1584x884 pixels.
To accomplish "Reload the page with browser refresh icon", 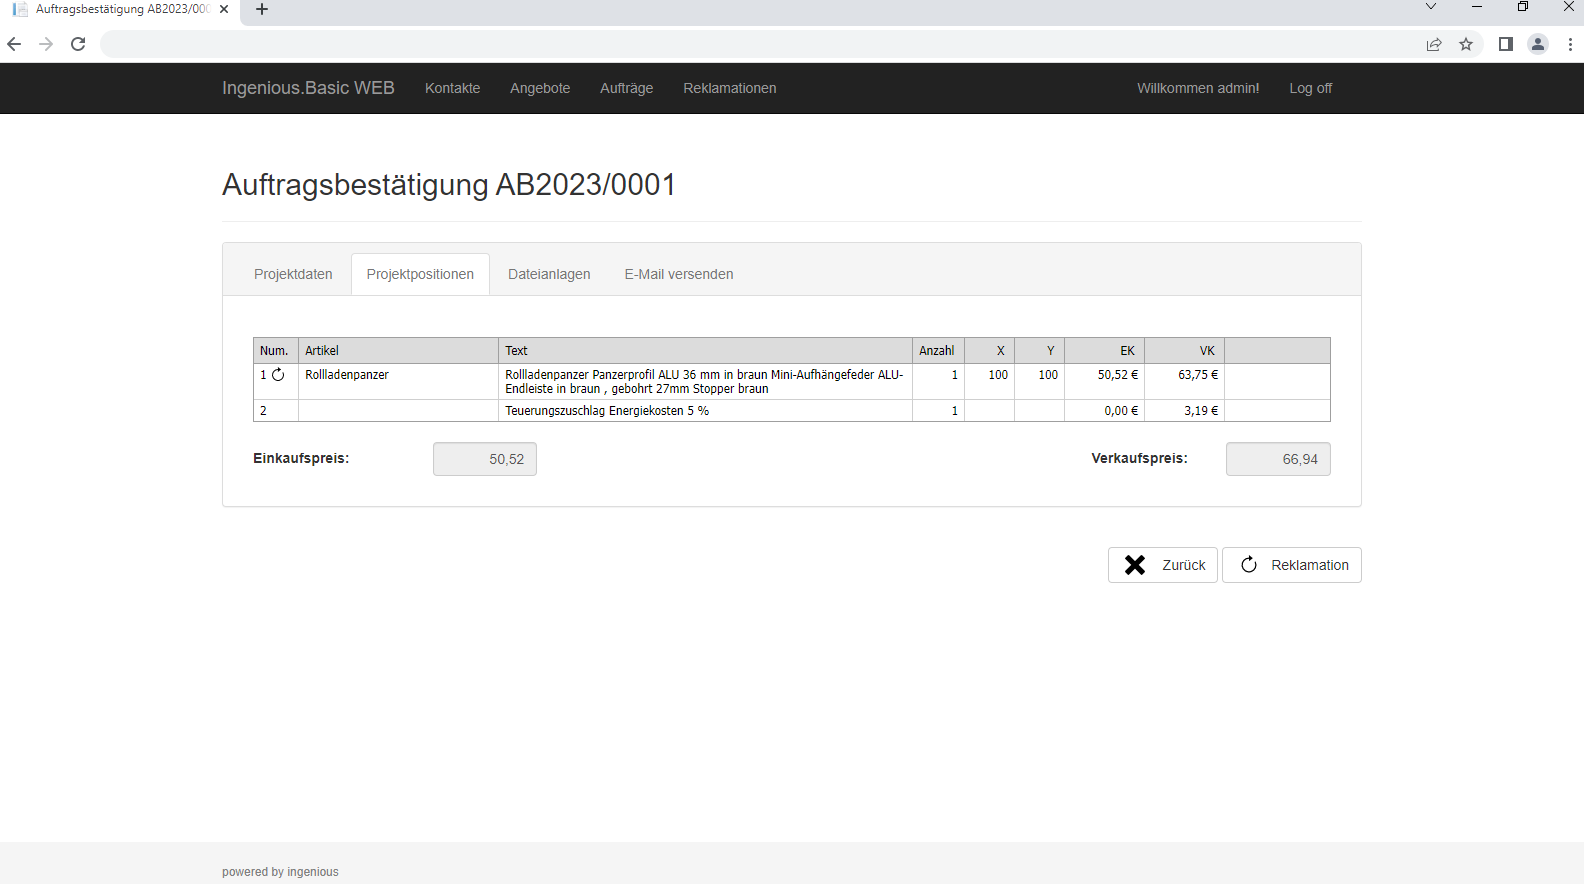I will 78,44.
